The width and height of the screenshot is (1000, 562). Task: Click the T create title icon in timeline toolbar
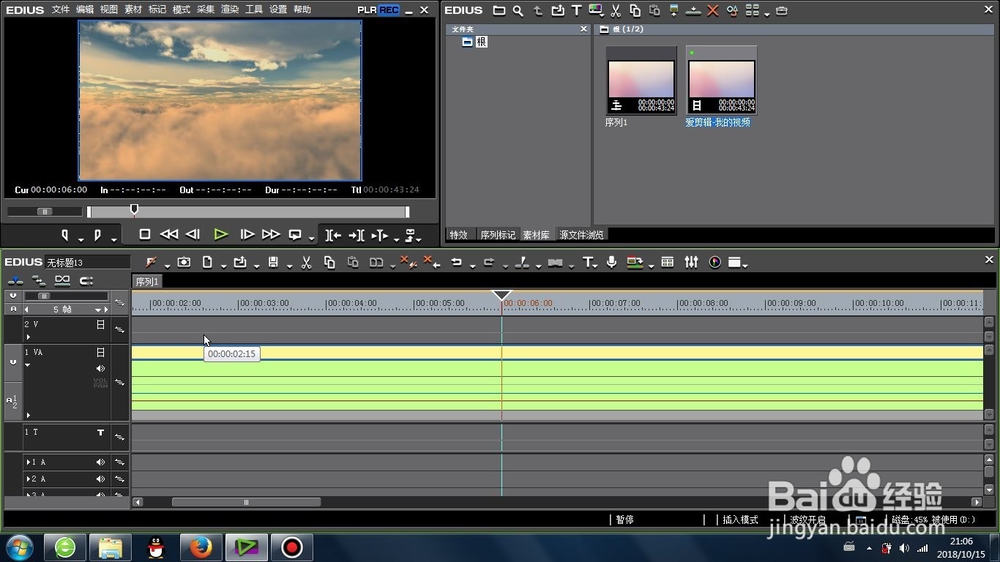587,262
